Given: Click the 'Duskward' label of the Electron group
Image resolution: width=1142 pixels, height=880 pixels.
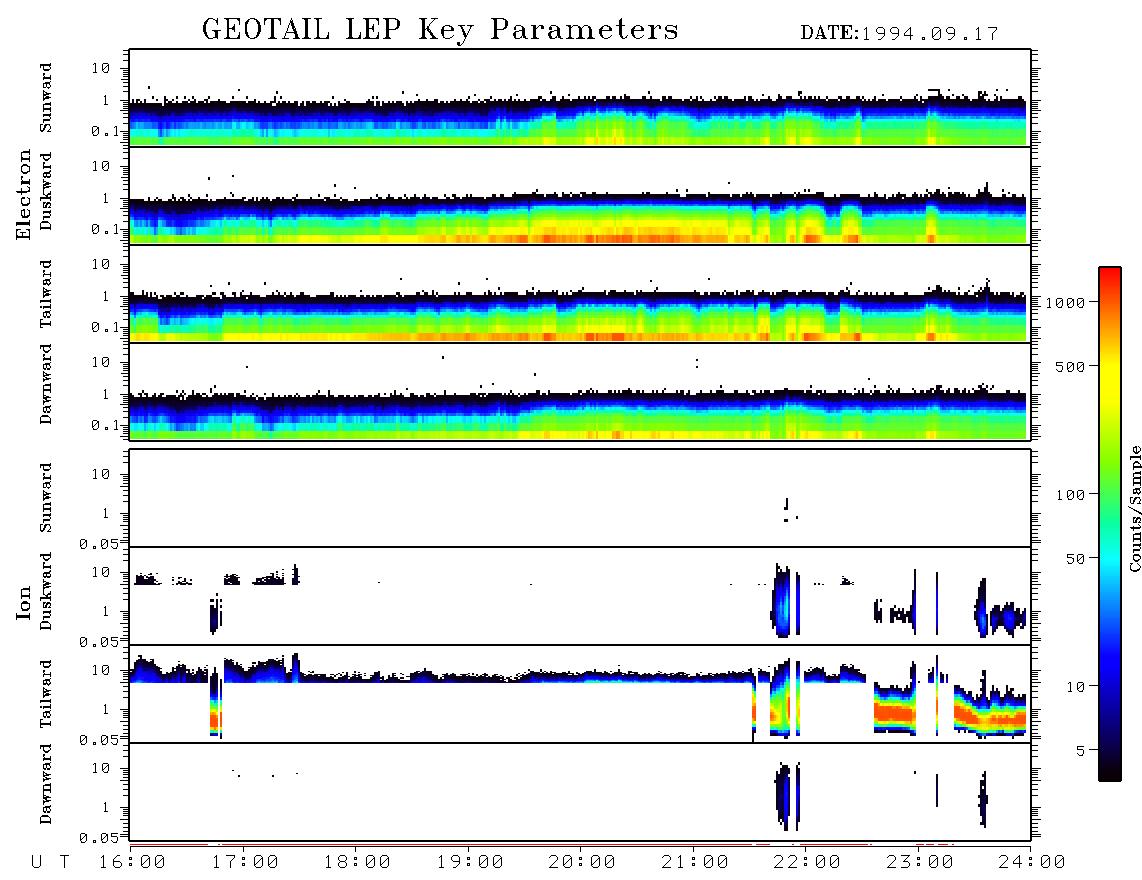Looking at the screenshot, I should (x=45, y=191).
